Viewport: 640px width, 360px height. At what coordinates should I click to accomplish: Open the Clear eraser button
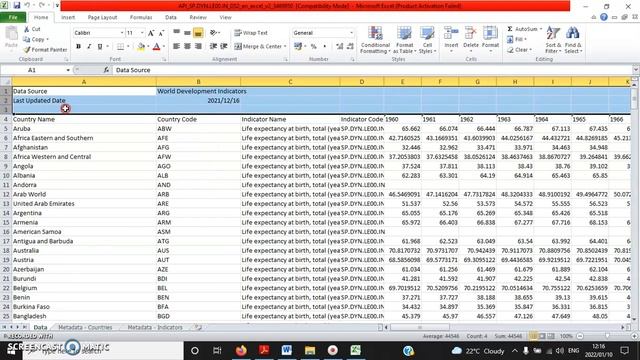click(520, 50)
